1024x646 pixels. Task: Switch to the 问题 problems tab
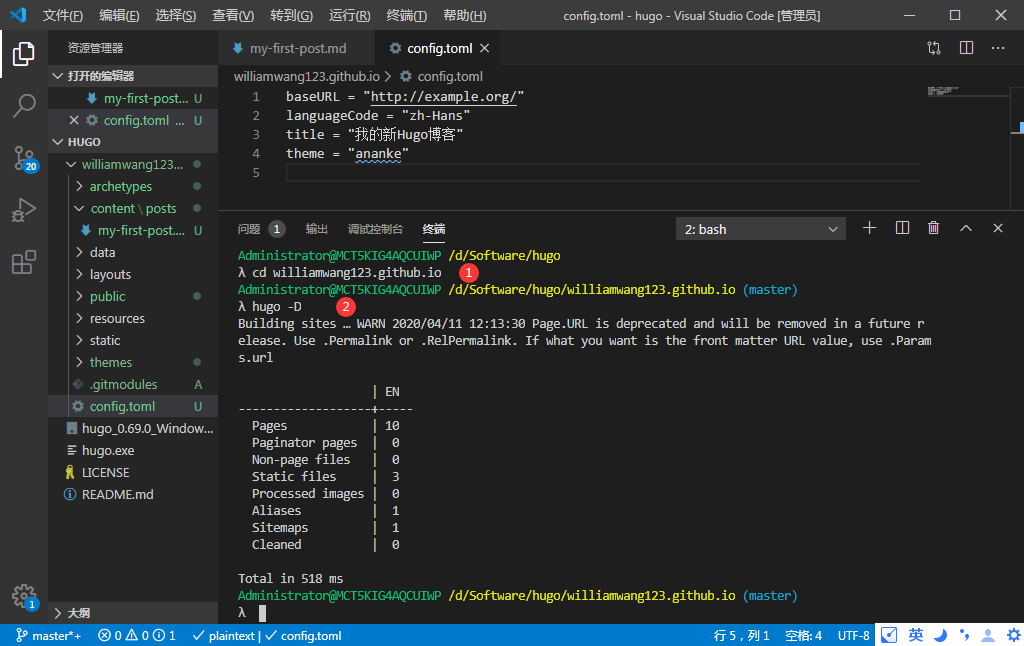coord(261,229)
